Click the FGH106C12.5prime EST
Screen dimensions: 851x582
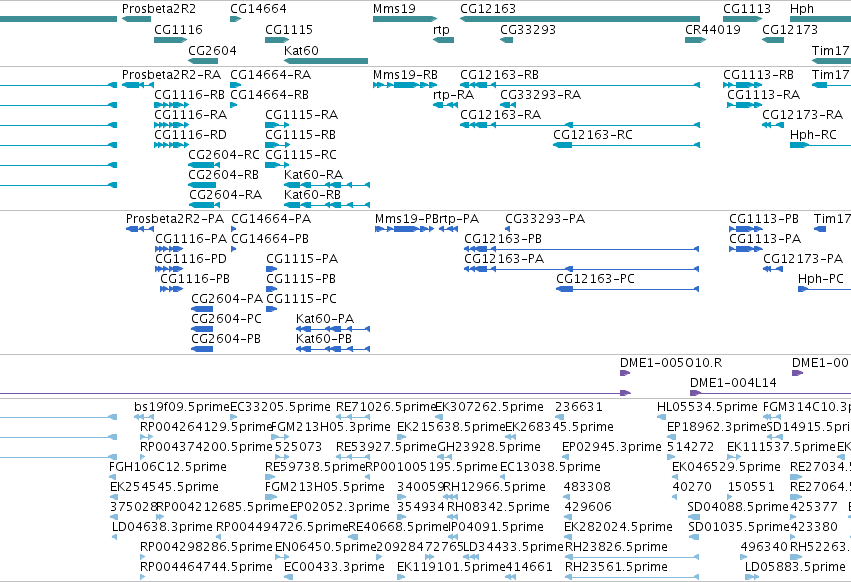click(x=112, y=477)
